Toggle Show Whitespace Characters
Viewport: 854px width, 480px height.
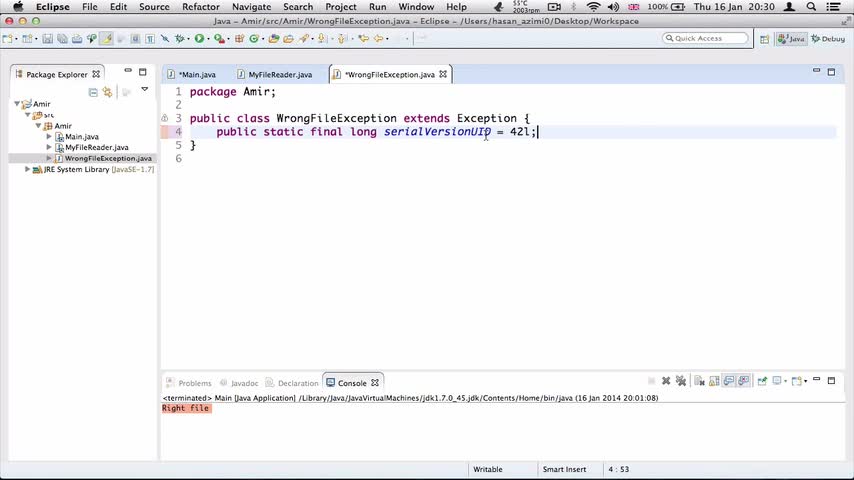pyautogui.click(x=150, y=38)
